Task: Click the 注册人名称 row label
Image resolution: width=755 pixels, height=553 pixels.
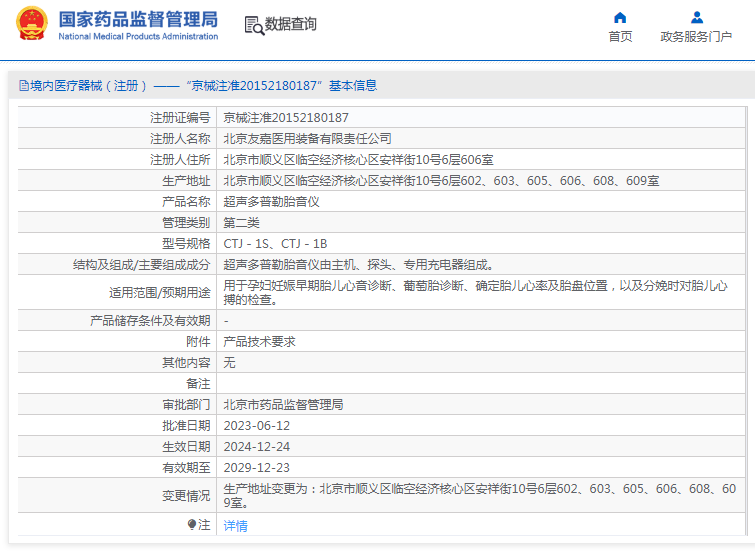Action: 180,139
